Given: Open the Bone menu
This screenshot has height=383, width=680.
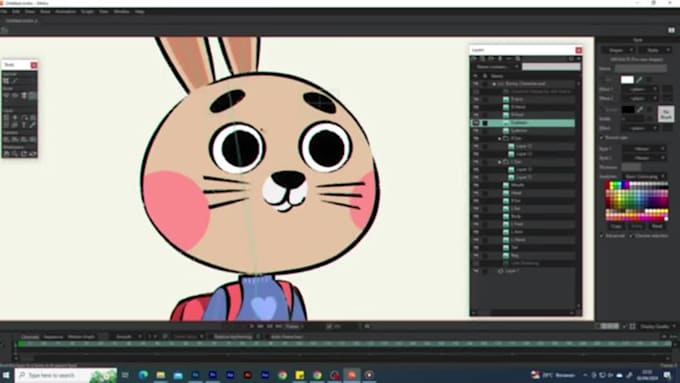Looking at the screenshot, I should (45, 12).
